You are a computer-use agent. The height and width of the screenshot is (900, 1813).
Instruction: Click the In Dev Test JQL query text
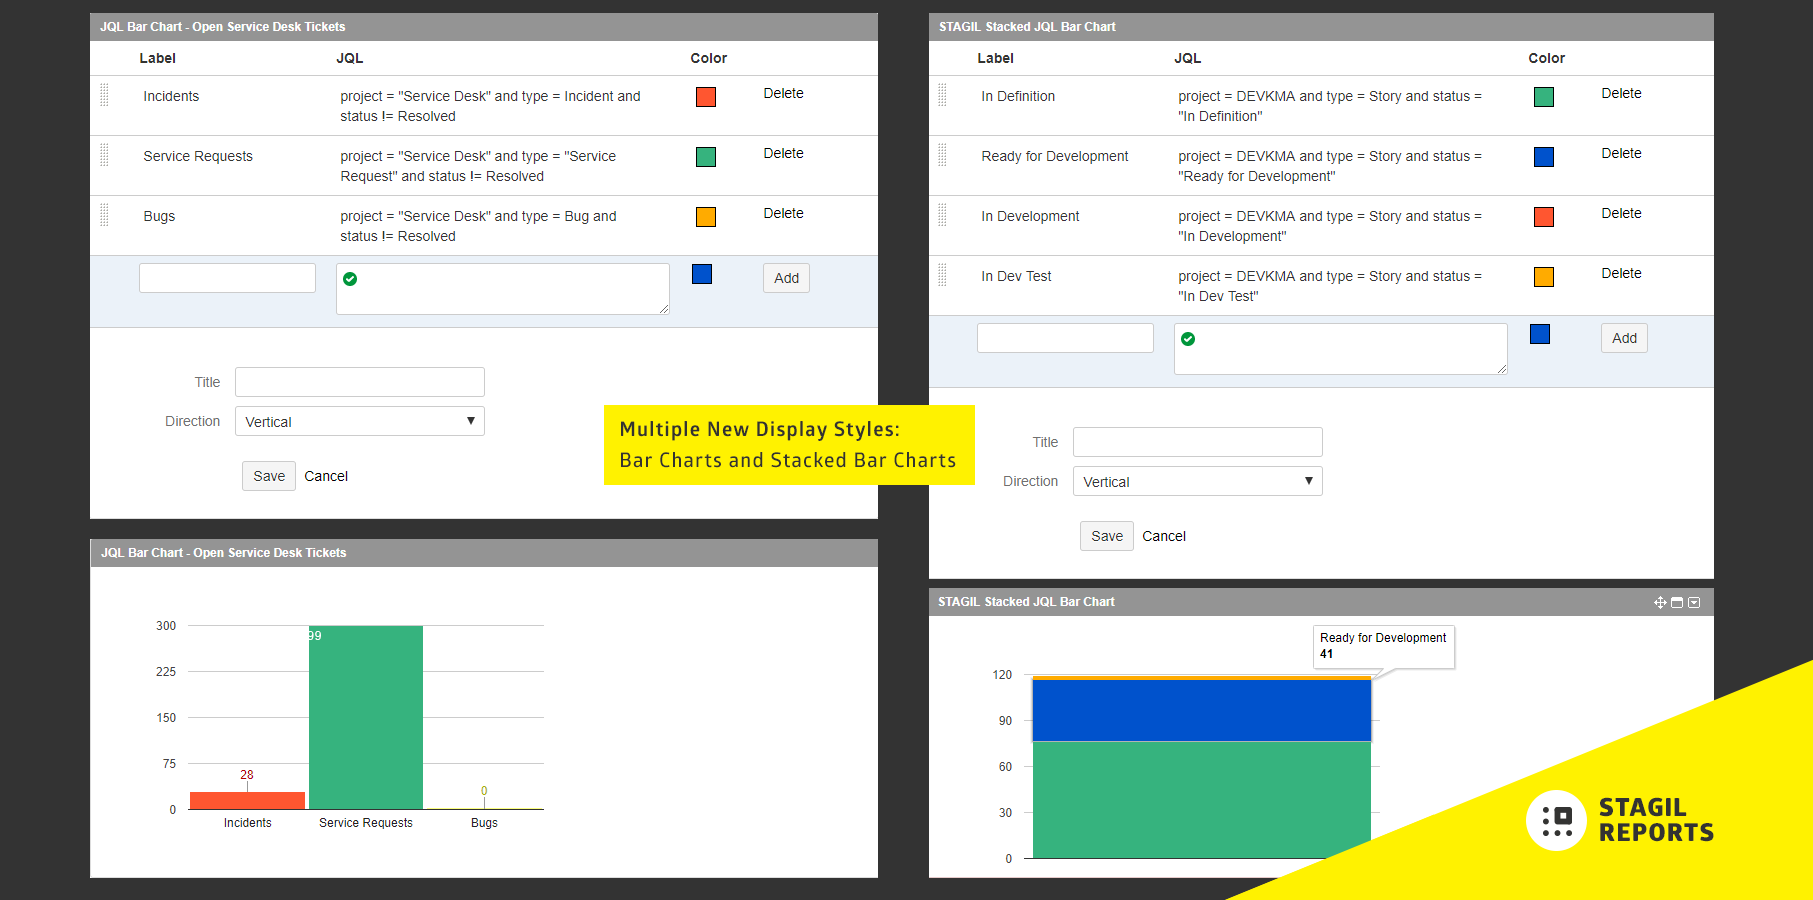point(1330,286)
